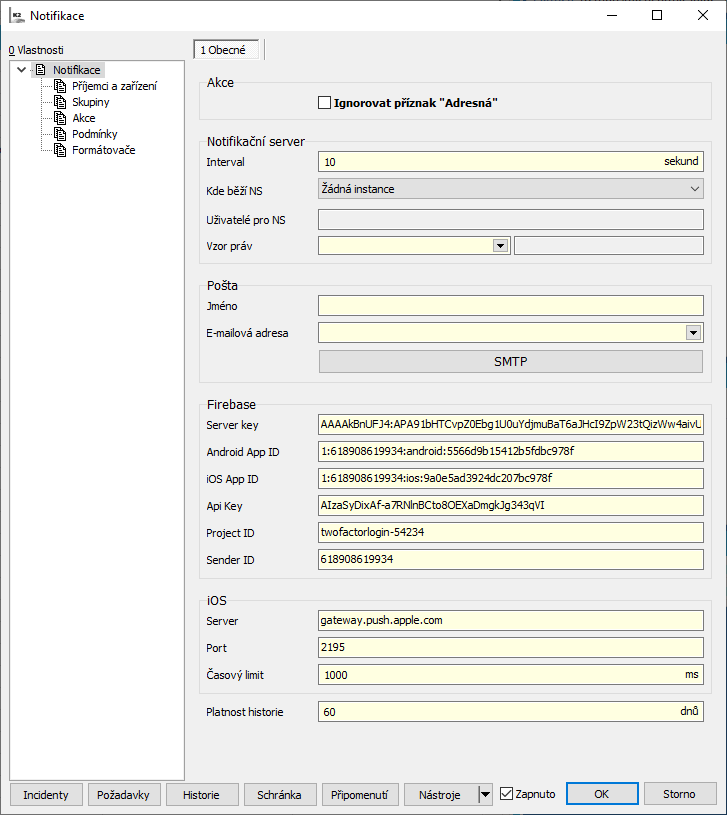This screenshot has width=727, height=815.
Task: Open the Nástroje dropdown arrow
Action: point(485,794)
